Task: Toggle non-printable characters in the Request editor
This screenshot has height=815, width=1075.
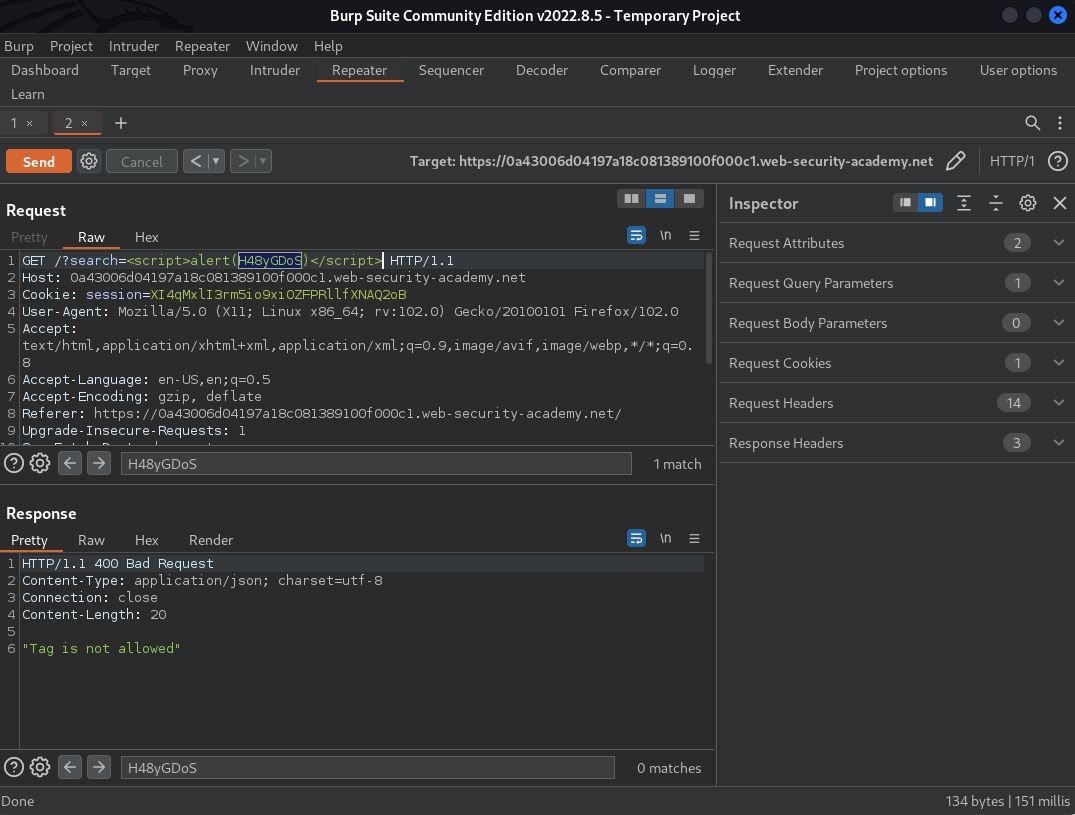Action: (x=665, y=235)
